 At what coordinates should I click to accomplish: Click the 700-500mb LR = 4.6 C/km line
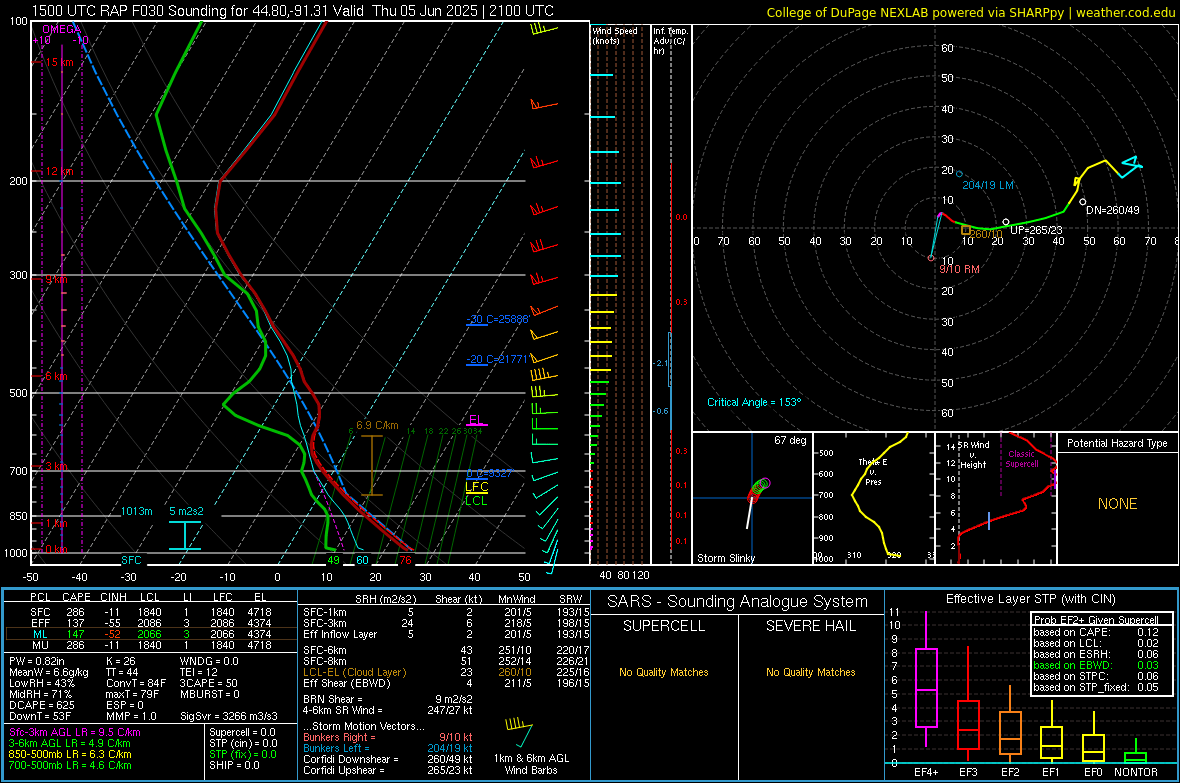70,765
